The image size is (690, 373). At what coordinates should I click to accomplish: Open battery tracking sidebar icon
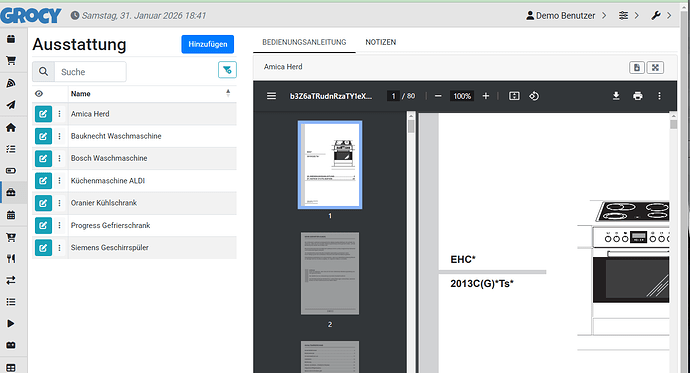pos(11,345)
